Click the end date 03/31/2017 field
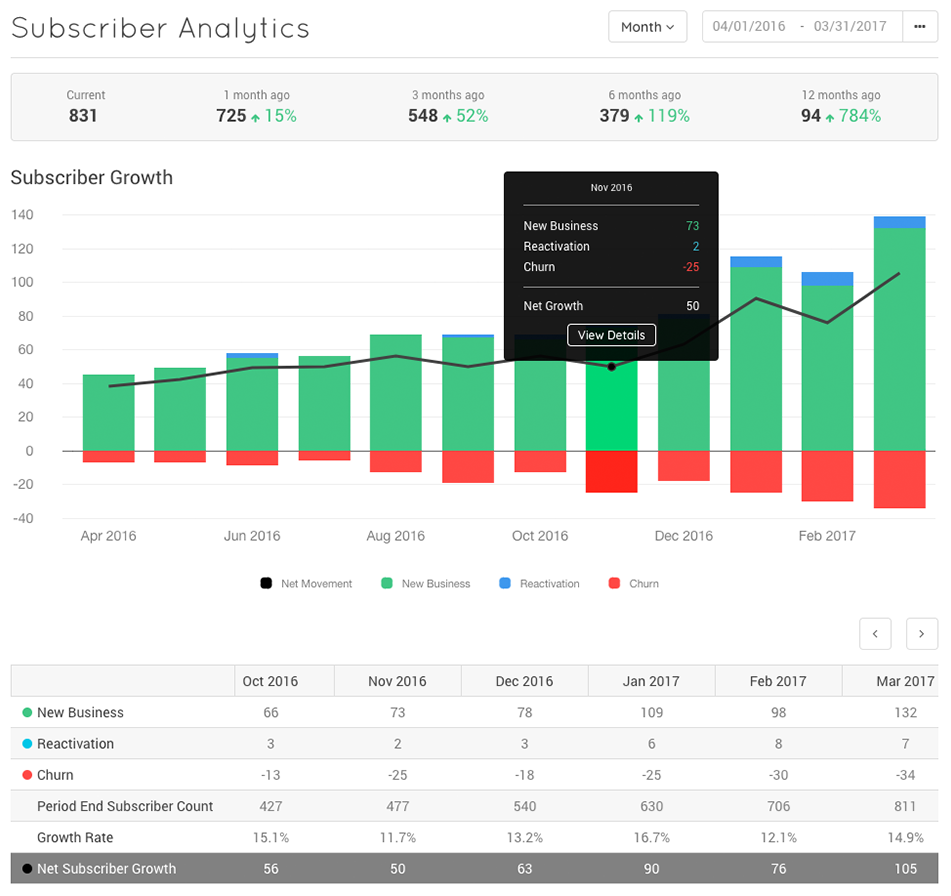Image resolution: width=951 pixels, height=896 pixels. point(850,26)
